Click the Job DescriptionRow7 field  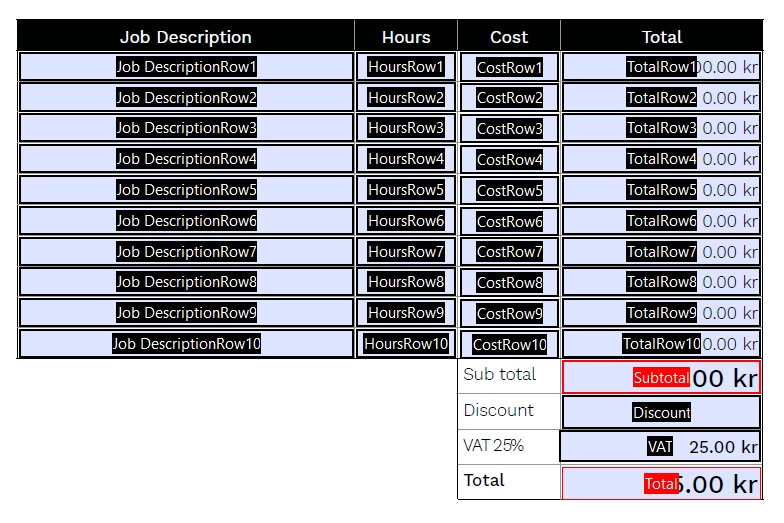tap(186, 252)
